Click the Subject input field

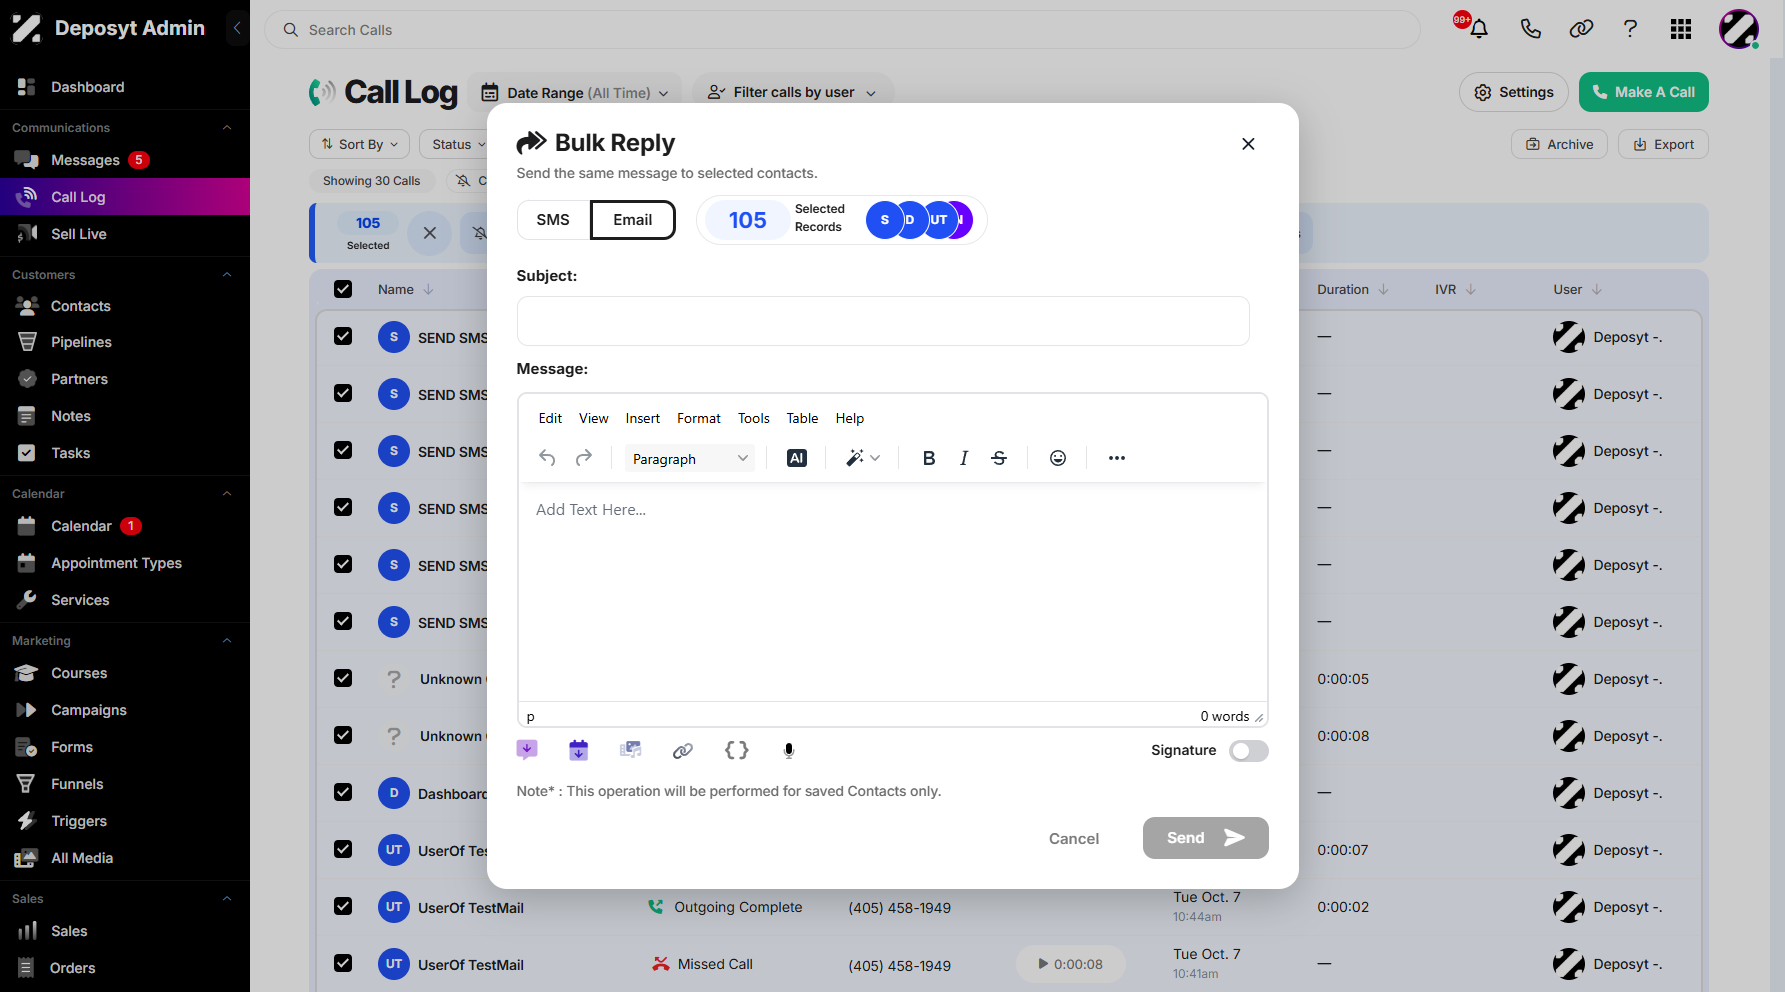[x=883, y=321]
